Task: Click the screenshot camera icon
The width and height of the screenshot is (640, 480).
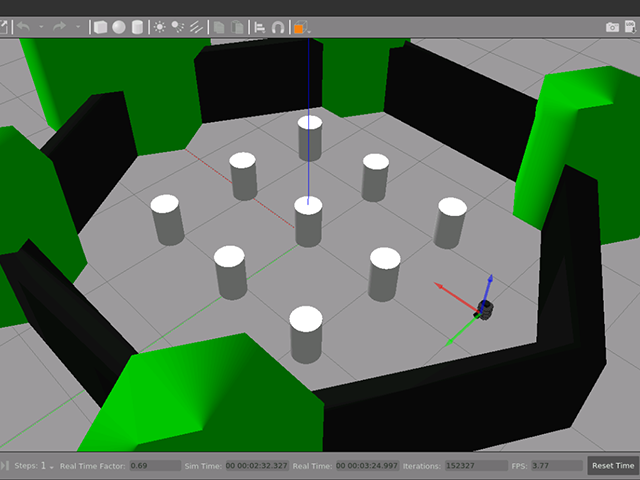Action: click(x=612, y=27)
